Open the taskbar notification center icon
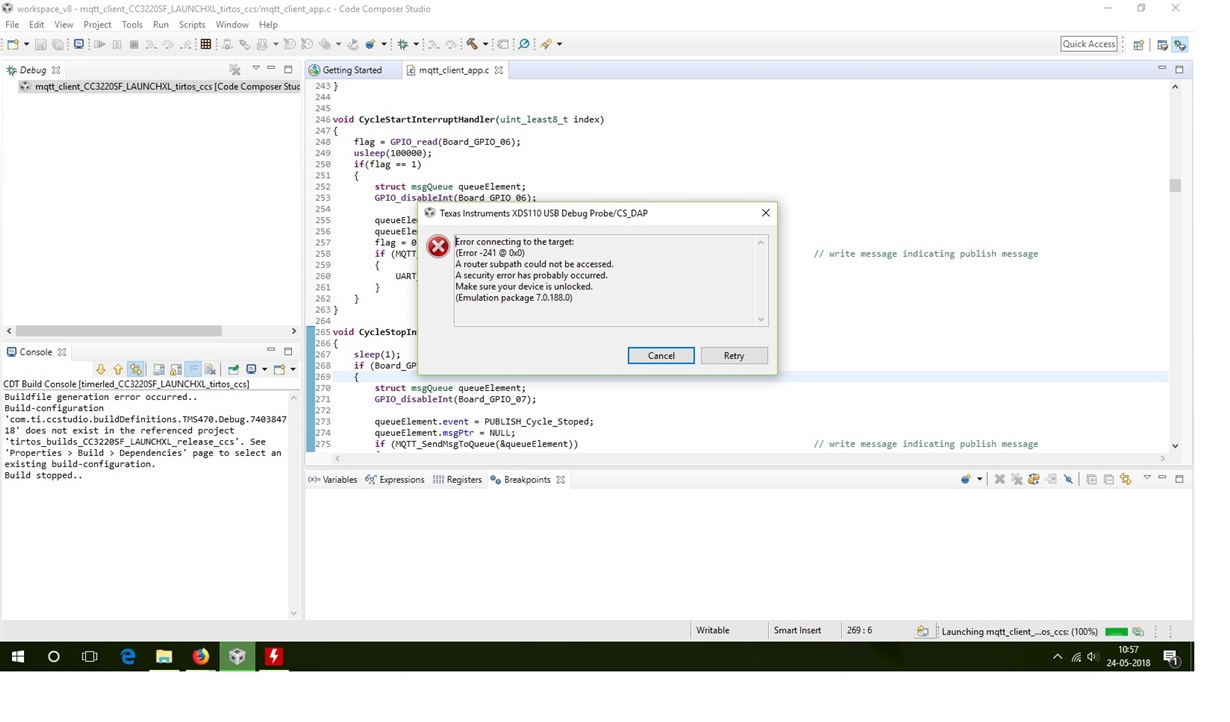 1170,657
